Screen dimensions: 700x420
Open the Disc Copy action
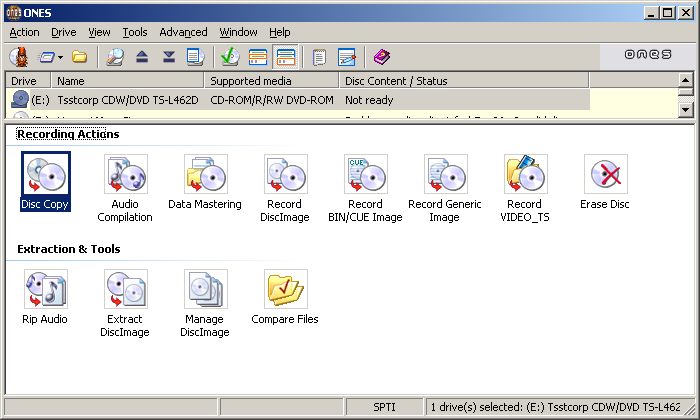45,175
